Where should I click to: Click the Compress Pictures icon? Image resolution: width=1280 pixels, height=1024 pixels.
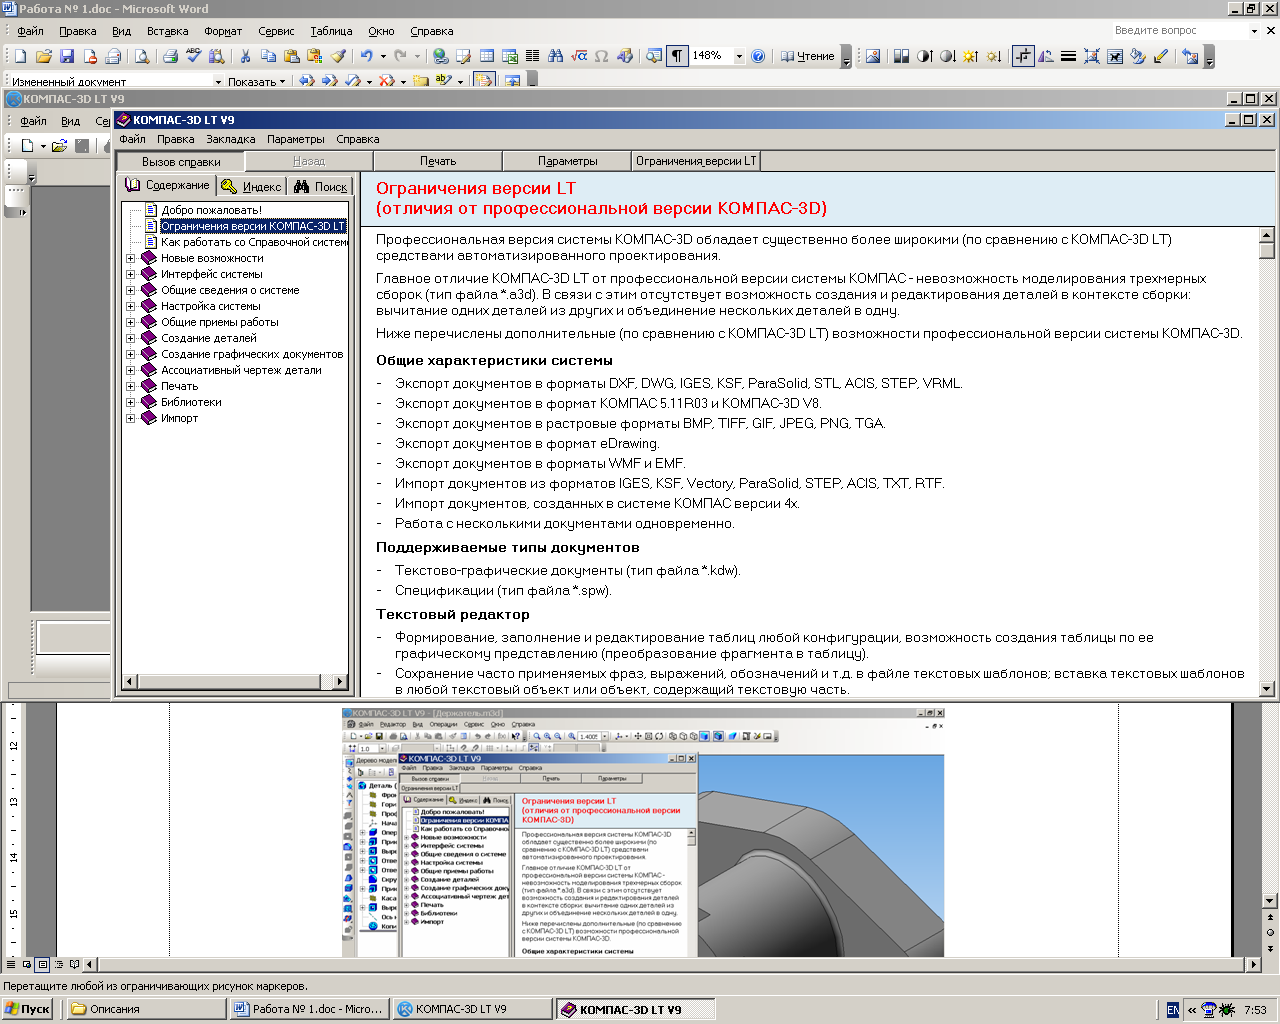point(1091,56)
